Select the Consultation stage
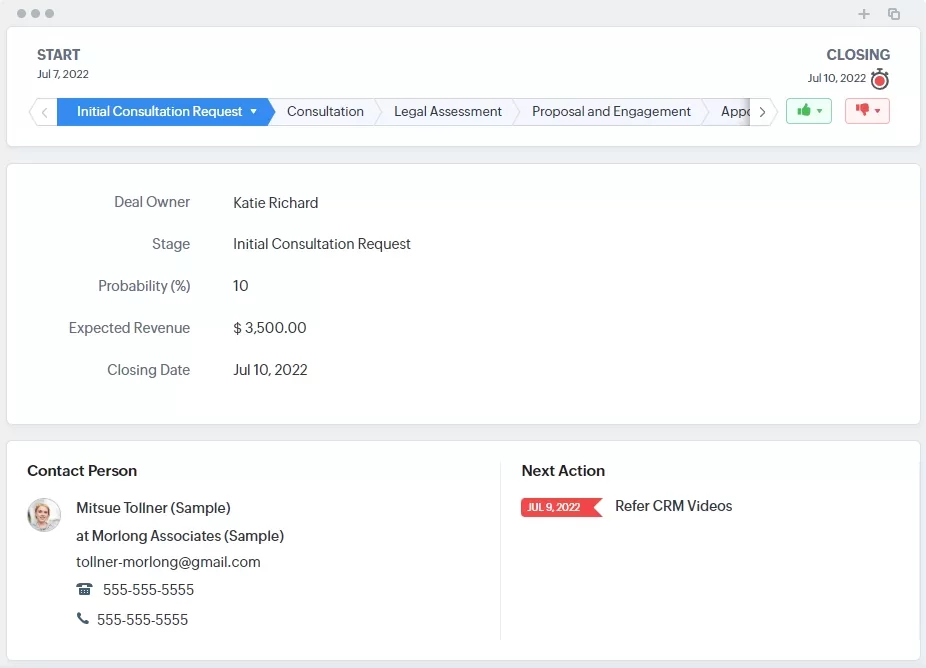Image resolution: width=926 pixels, height=668 pixels. point(325,112)
